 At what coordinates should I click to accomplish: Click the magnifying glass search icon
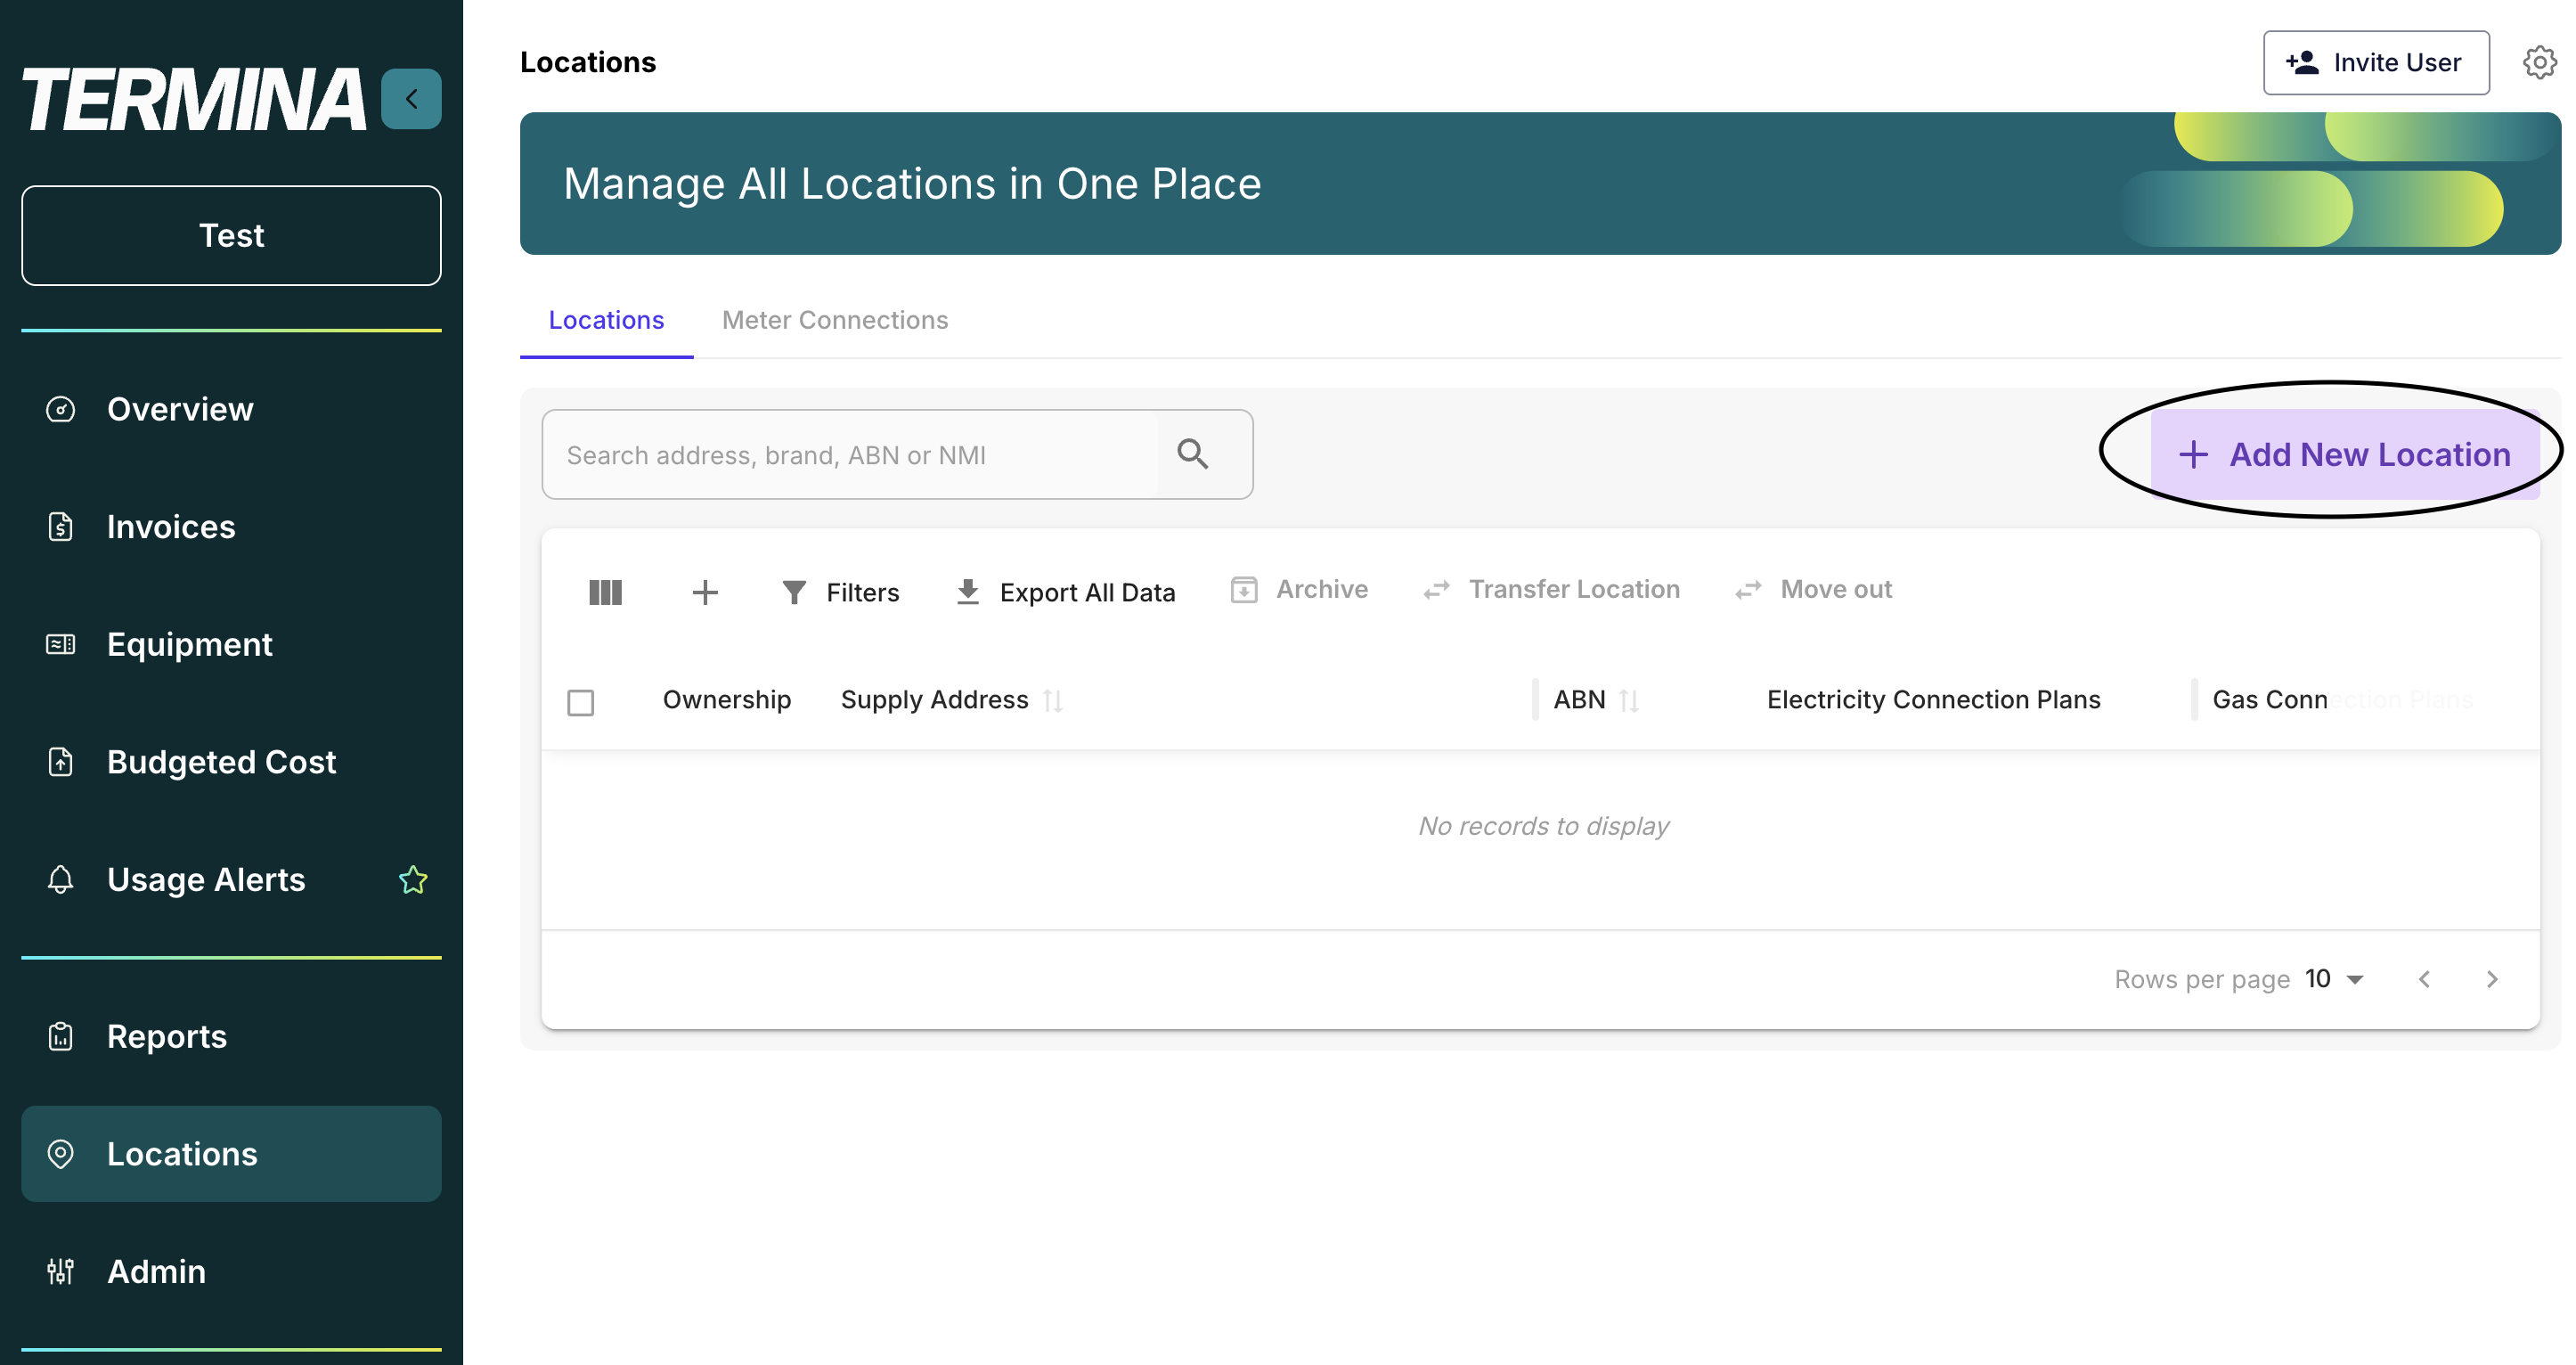(1193, 454)
